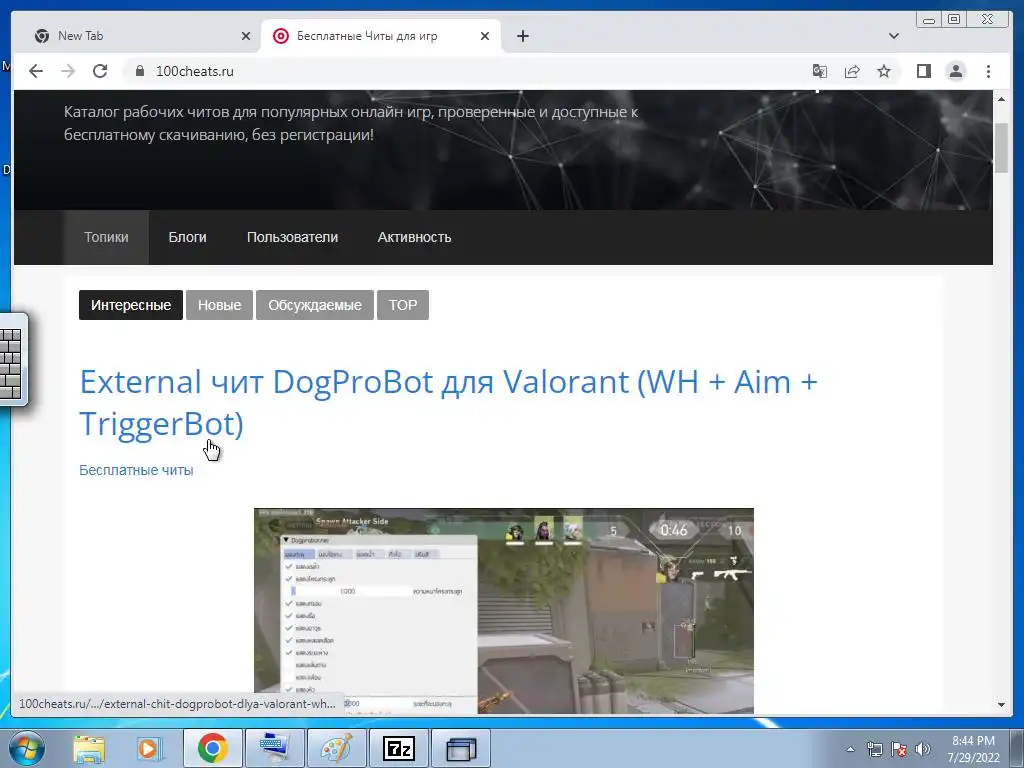1024x768 pixels.
Task: Open the External чит DogProBot article title
Action: click(448, 402)
